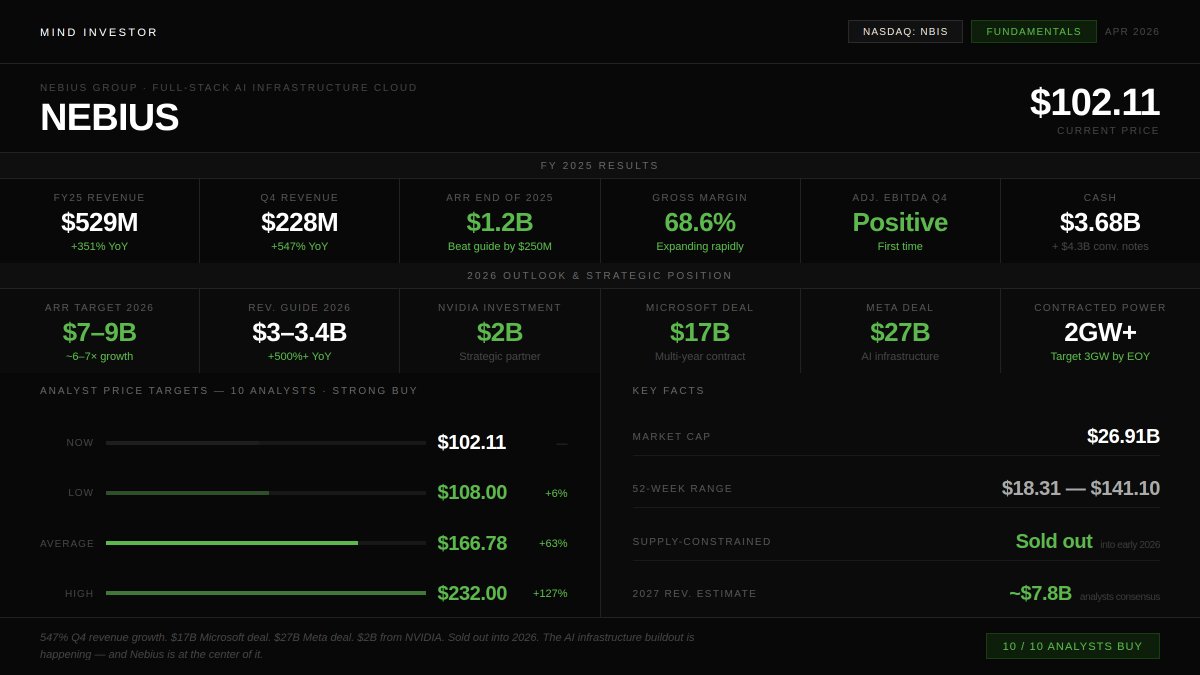Click the ARR Target 2026 $7–9B value
The image size is (1200, 675).
pyautogui.click(x=100, y=332)
